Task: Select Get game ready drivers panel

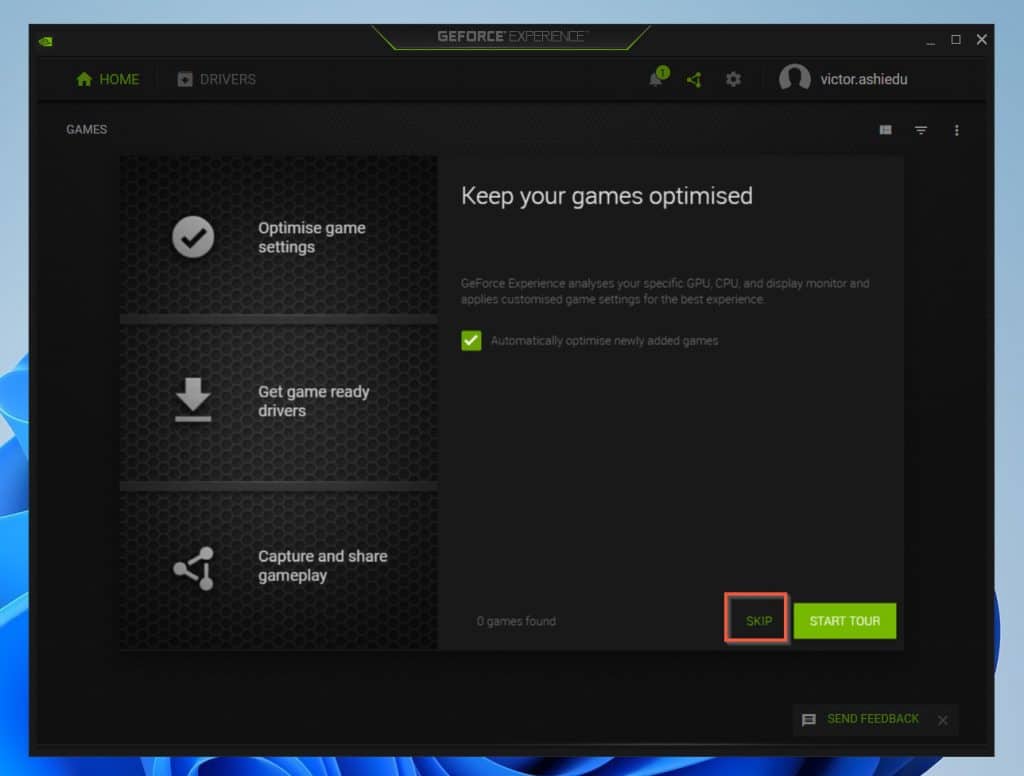Action: tap(279, 403)
